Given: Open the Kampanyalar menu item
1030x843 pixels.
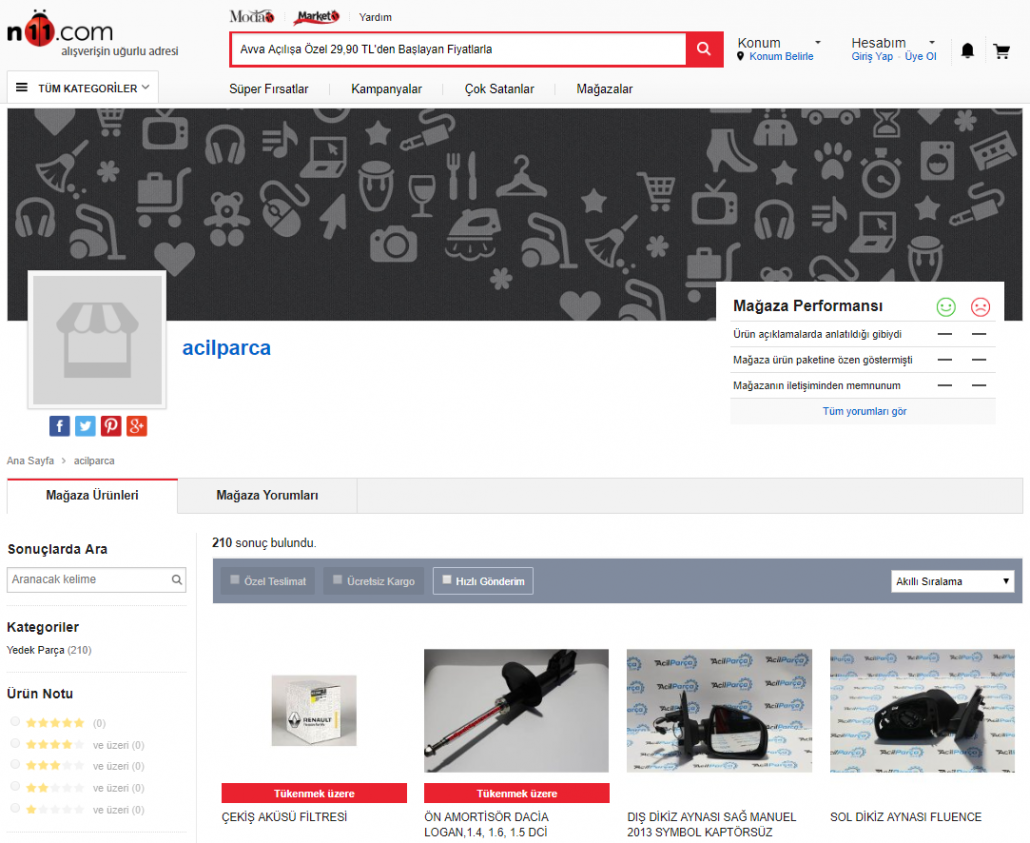Looking at the screenshot, I should (386, 89).
